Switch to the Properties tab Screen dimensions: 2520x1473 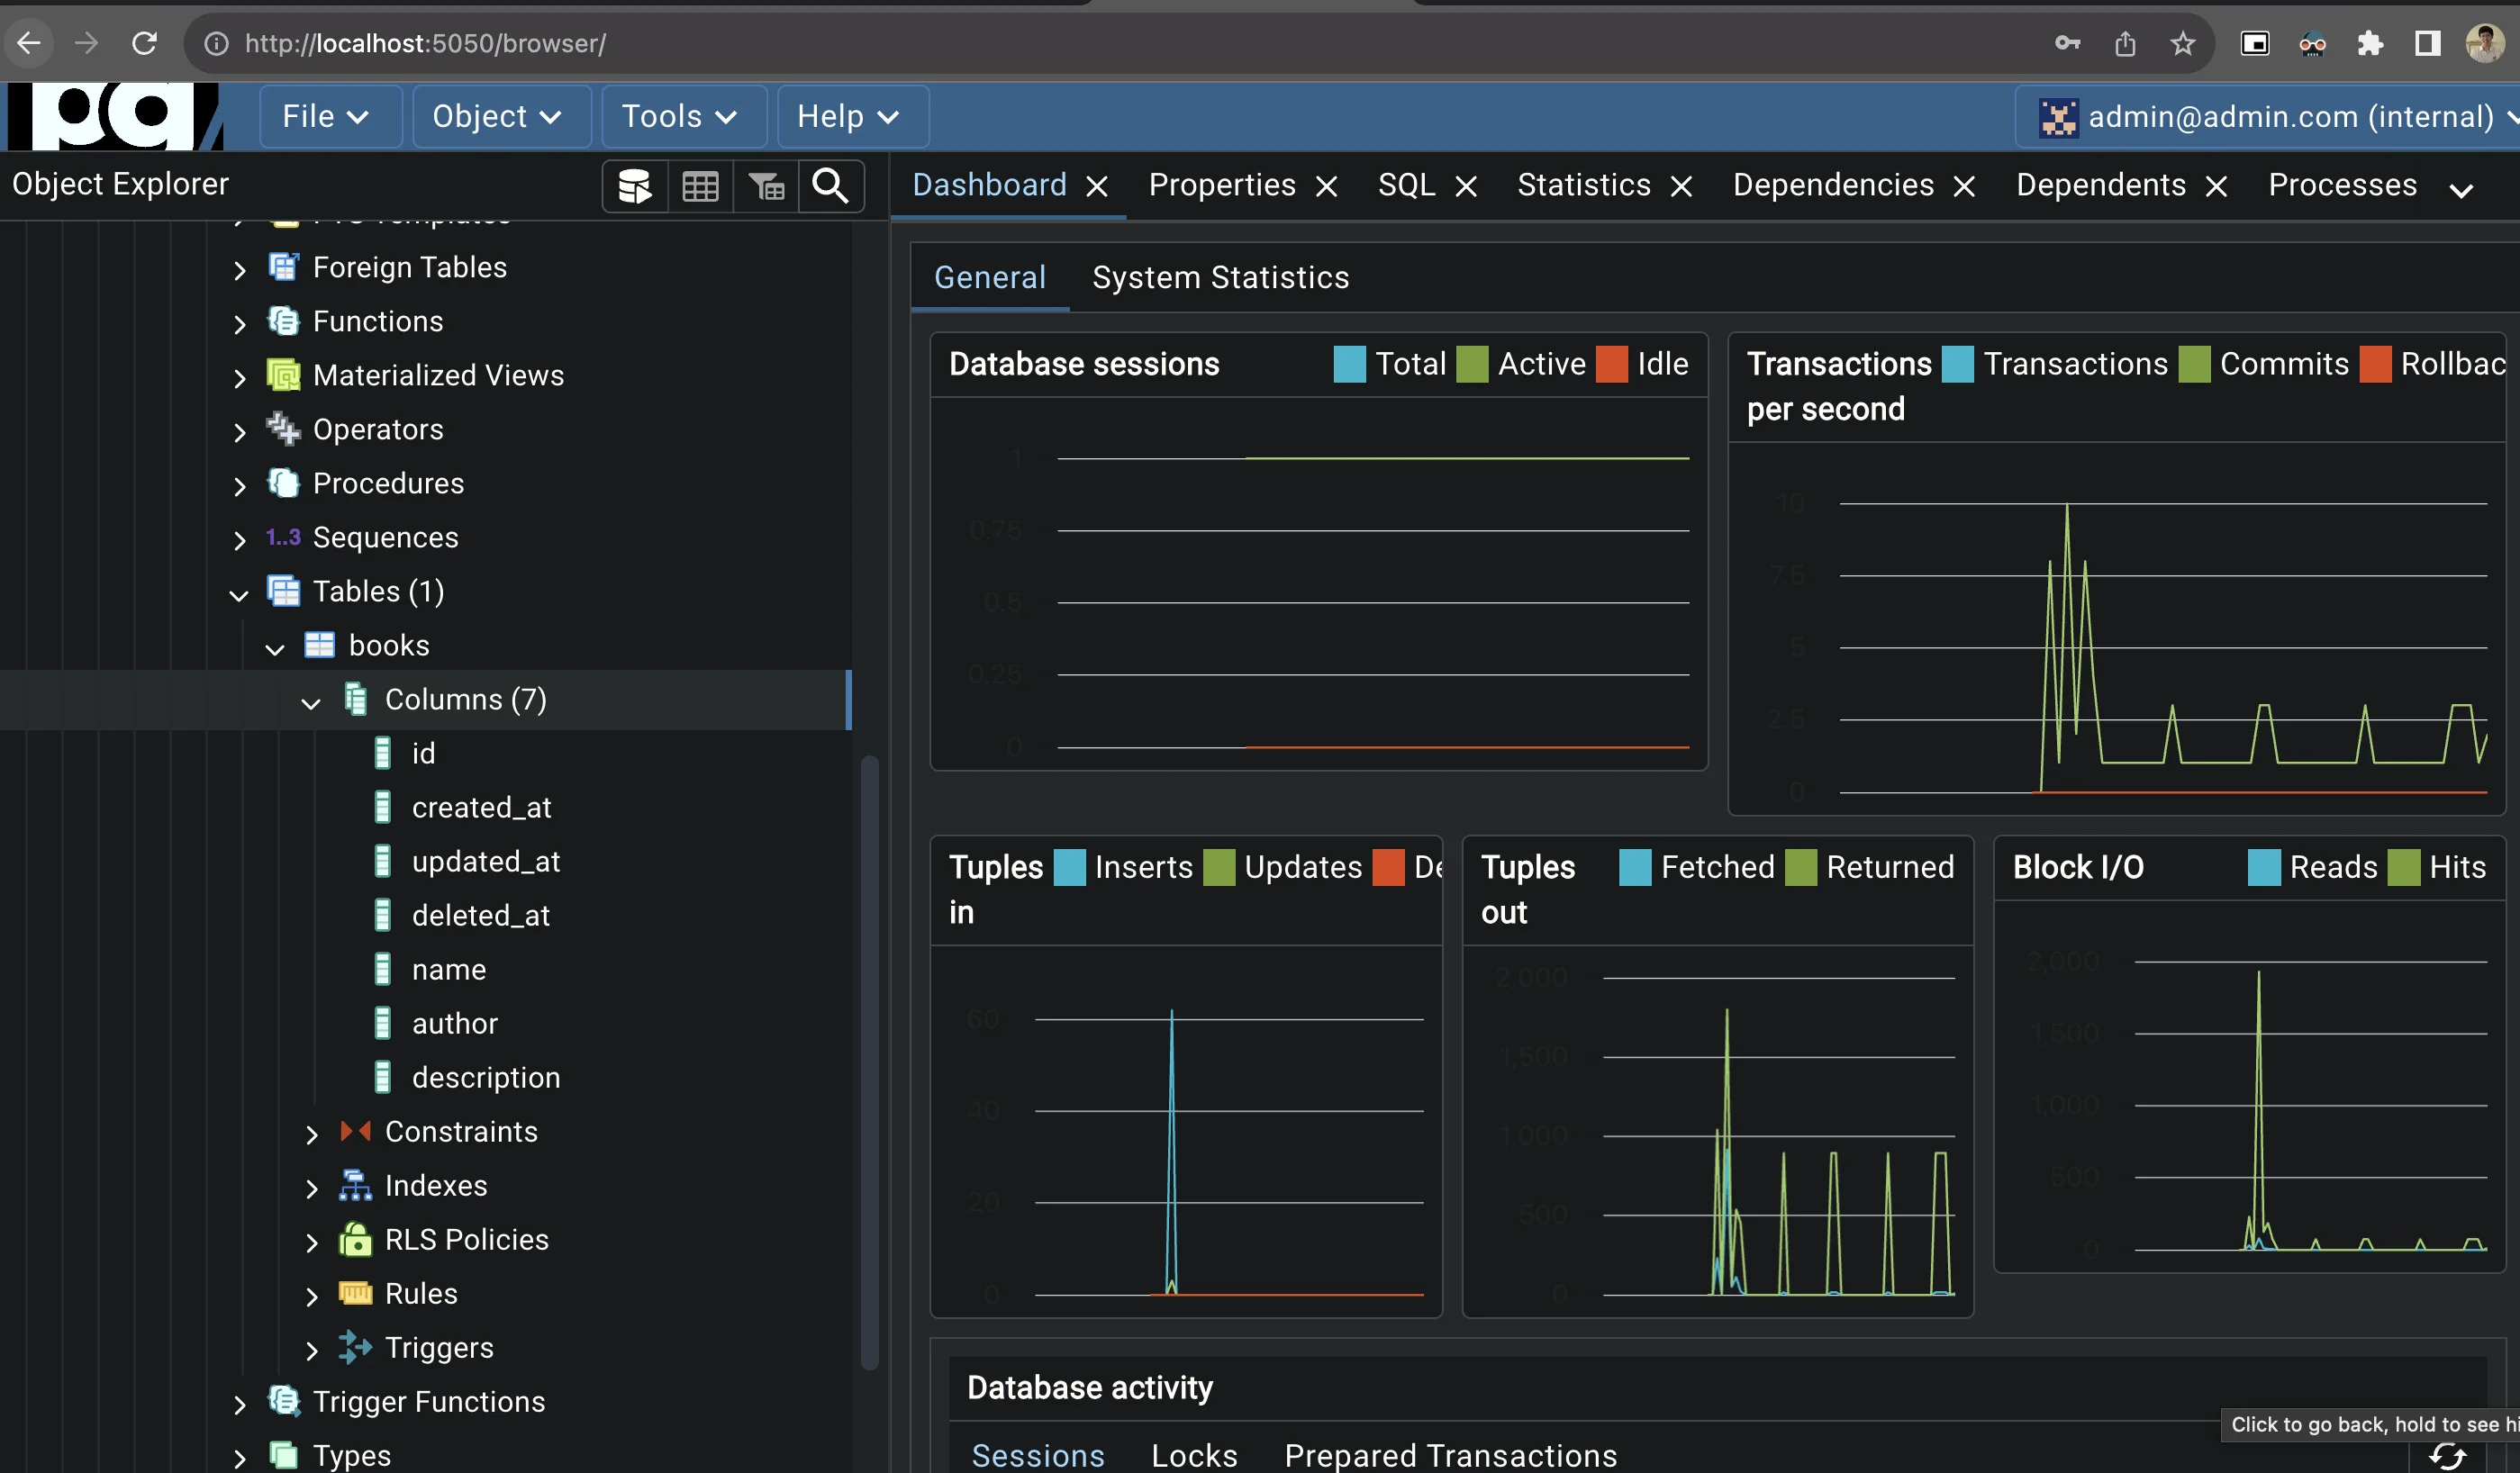click(1222, 185)
